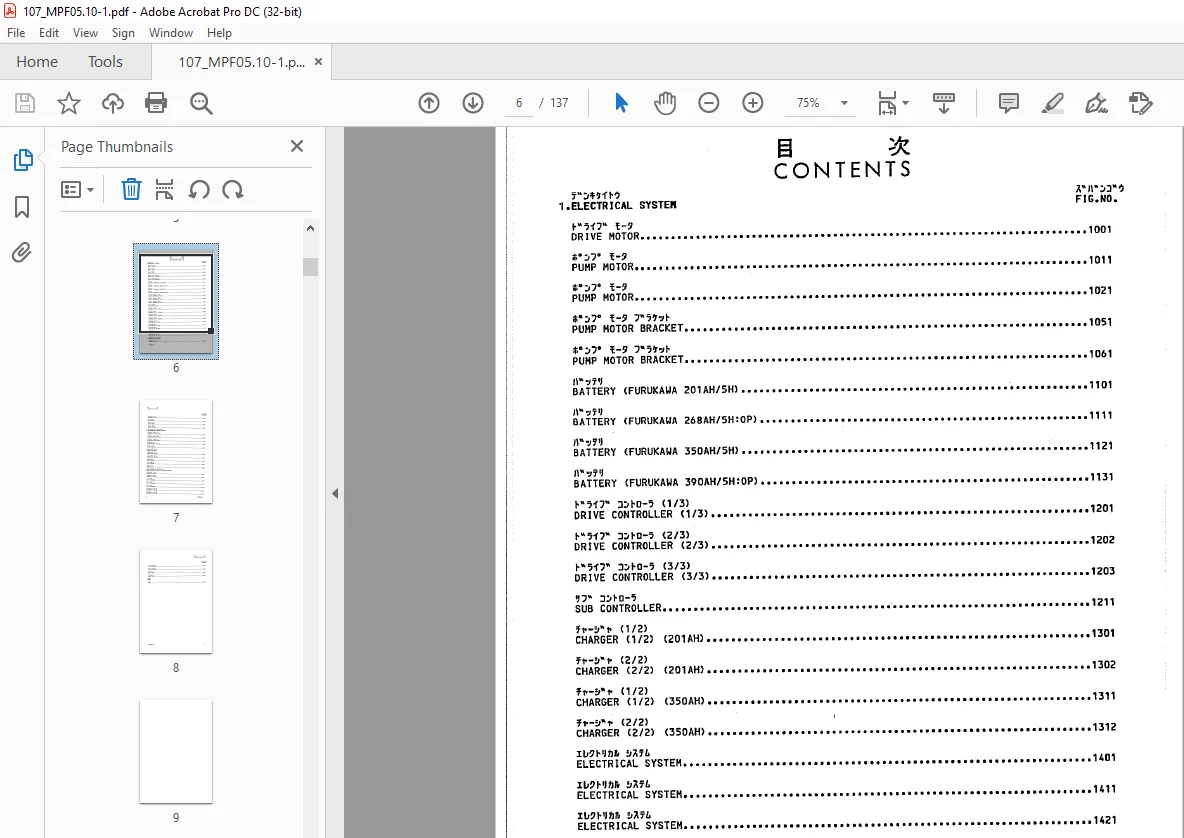Click the upload to cloud icon
1184x838 pixels.
pos(113,103)
